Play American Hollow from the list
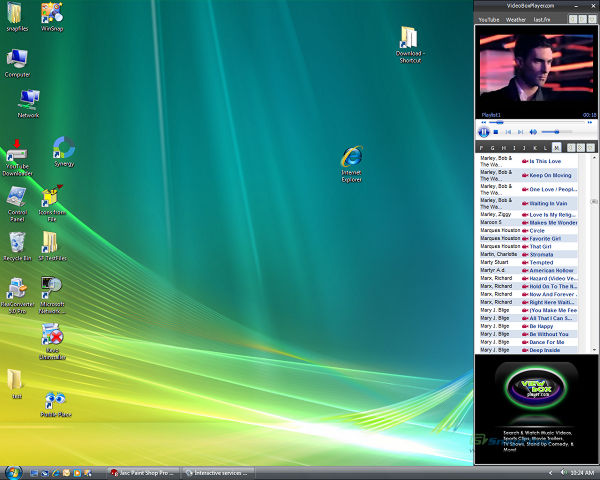600x480 pixels. (551, 271)
